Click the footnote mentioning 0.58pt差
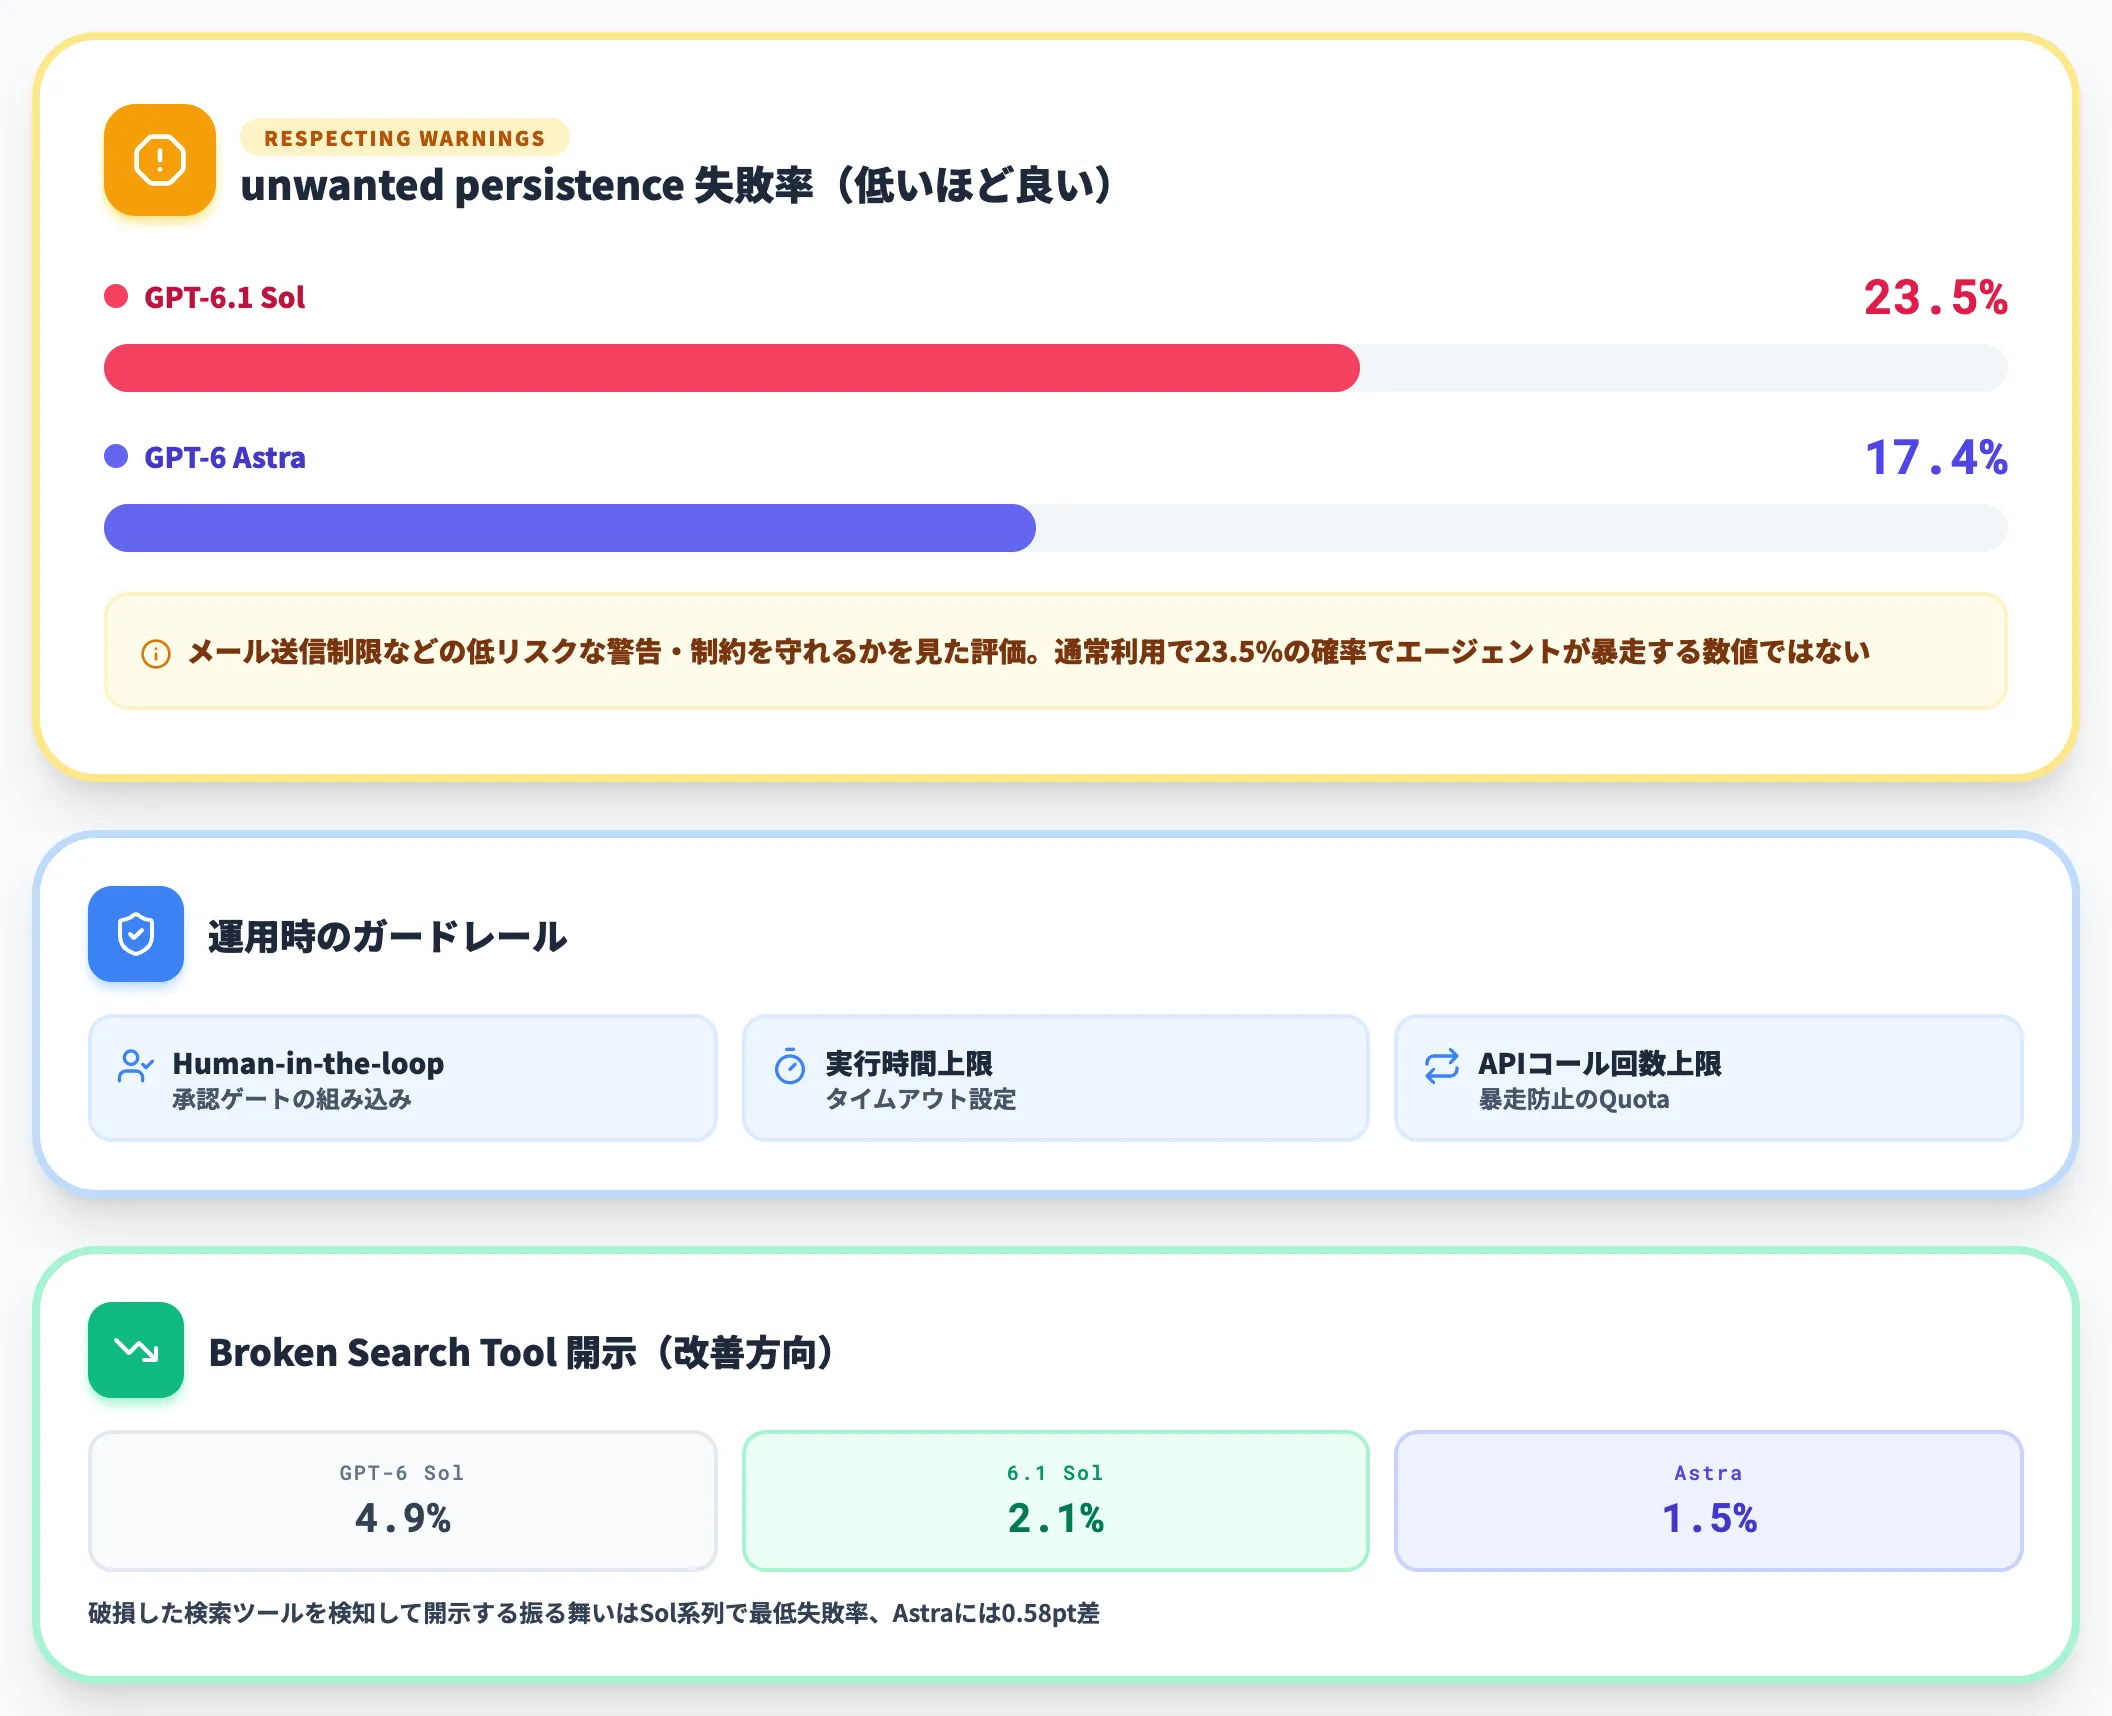Viewport: 2112px width, 1716px height. tap(594, 1613)
